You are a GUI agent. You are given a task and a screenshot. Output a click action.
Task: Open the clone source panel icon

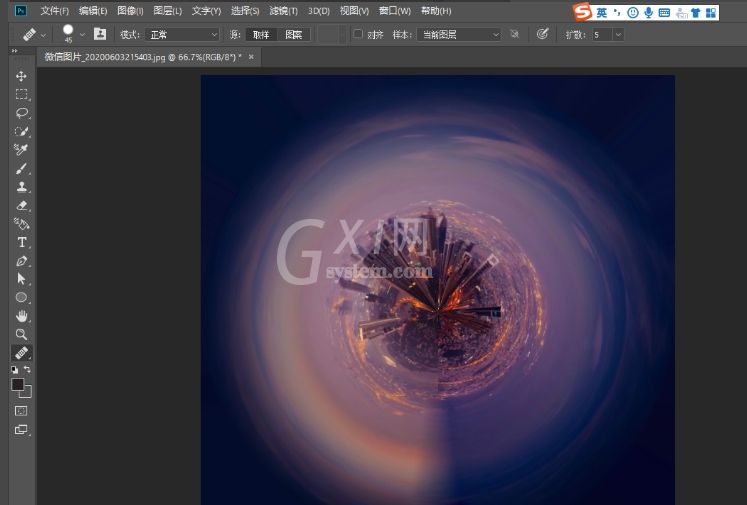click(x=100, y=34)
